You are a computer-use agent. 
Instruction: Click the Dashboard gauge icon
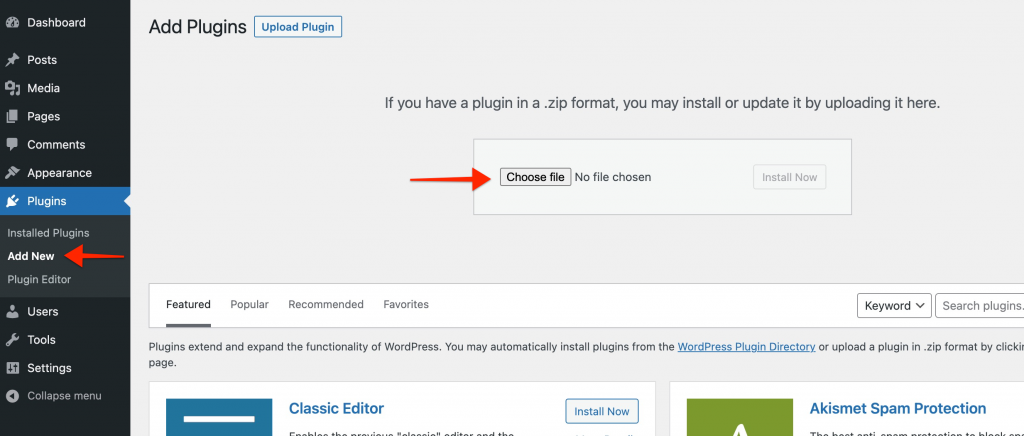click(13, 22)
